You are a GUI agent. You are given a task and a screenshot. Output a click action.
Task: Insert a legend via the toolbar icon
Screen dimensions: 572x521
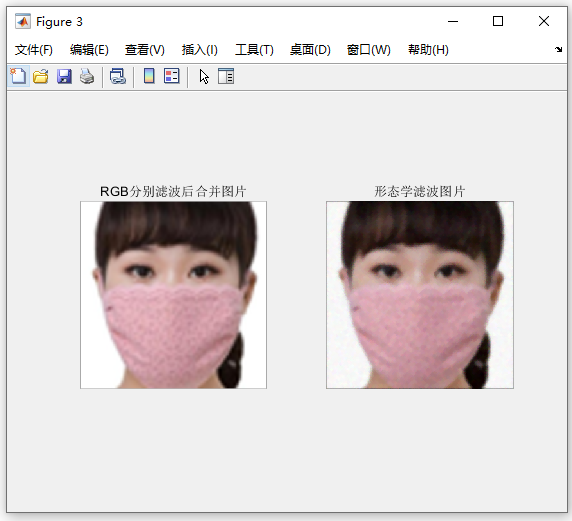(x=171, y=76)
